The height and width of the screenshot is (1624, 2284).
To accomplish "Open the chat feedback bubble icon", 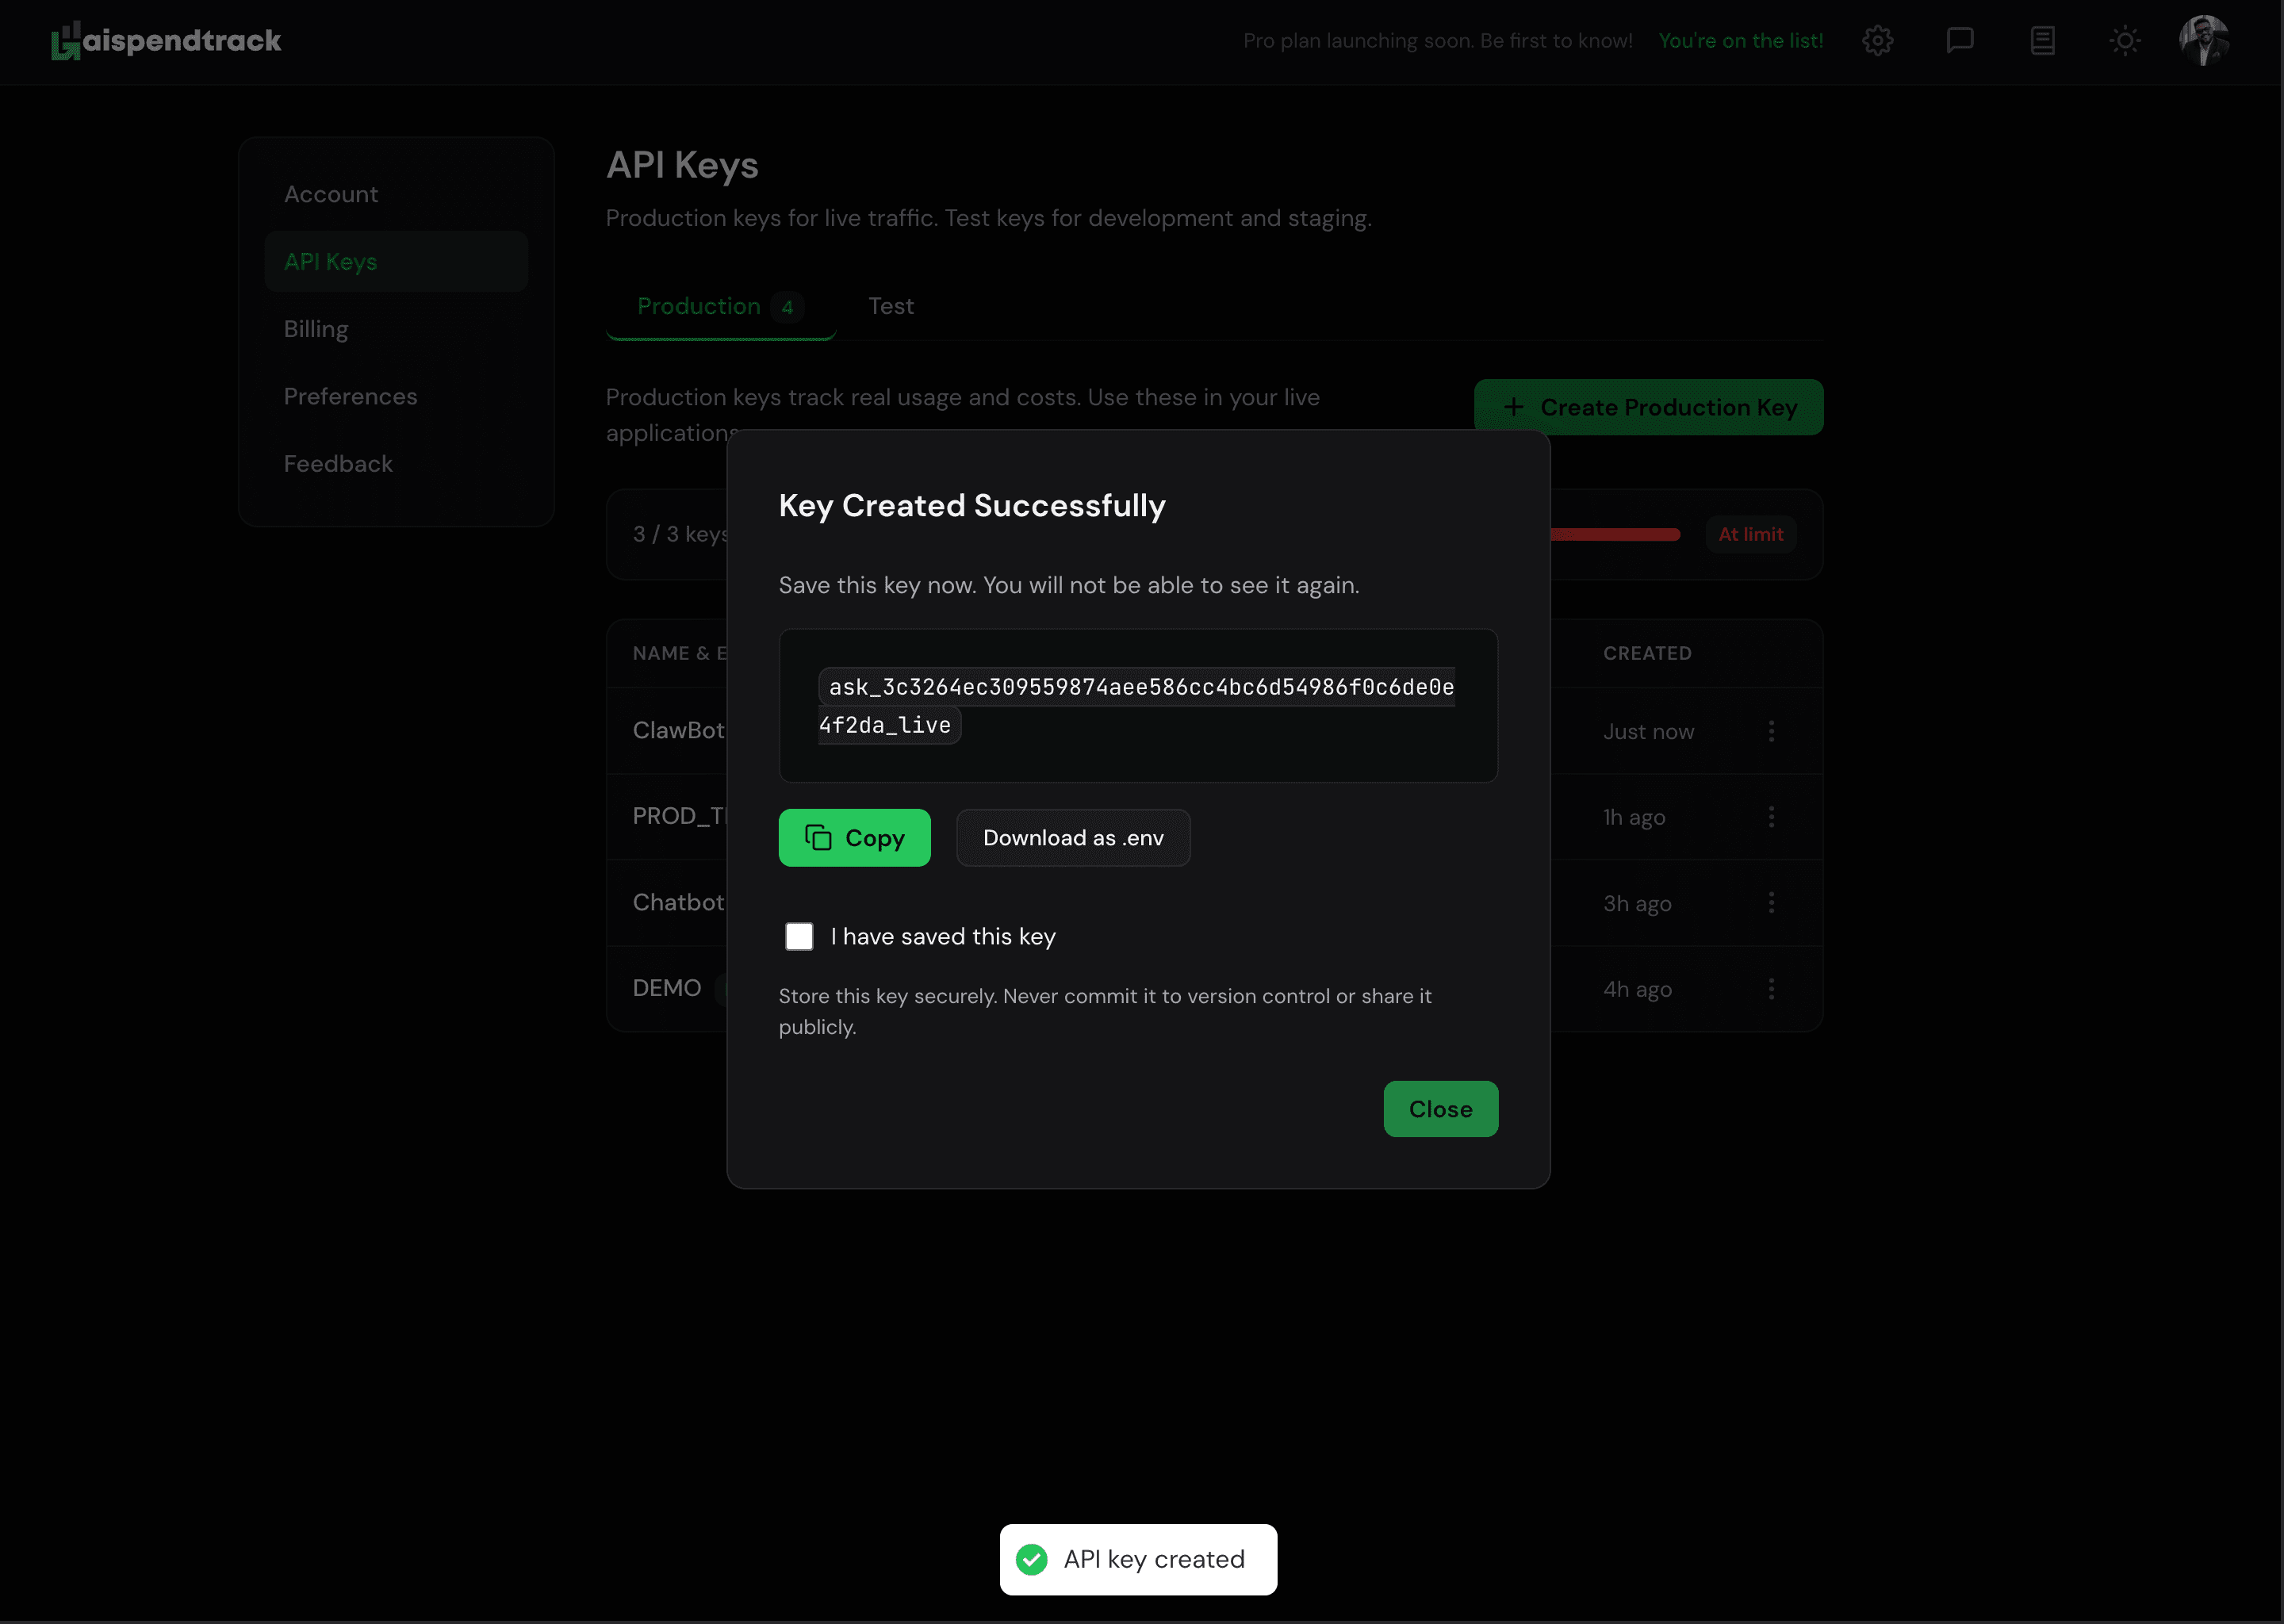I will (1960, 40).
